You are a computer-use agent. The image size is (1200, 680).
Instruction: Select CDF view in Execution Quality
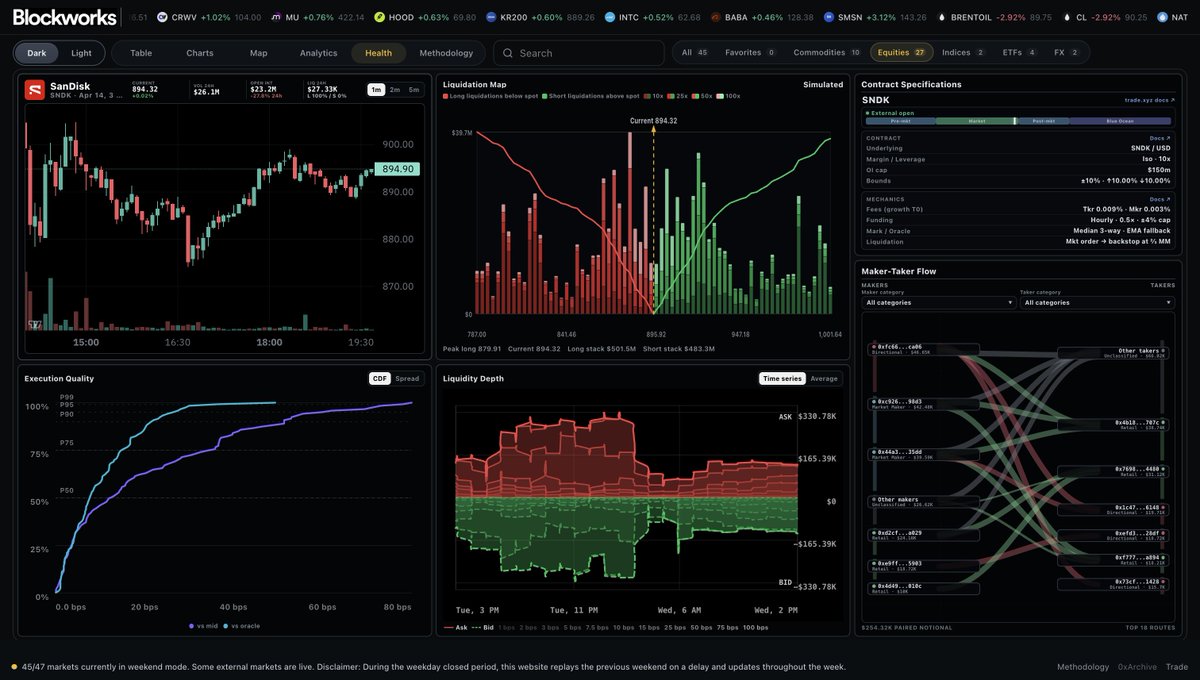[380, 379]
